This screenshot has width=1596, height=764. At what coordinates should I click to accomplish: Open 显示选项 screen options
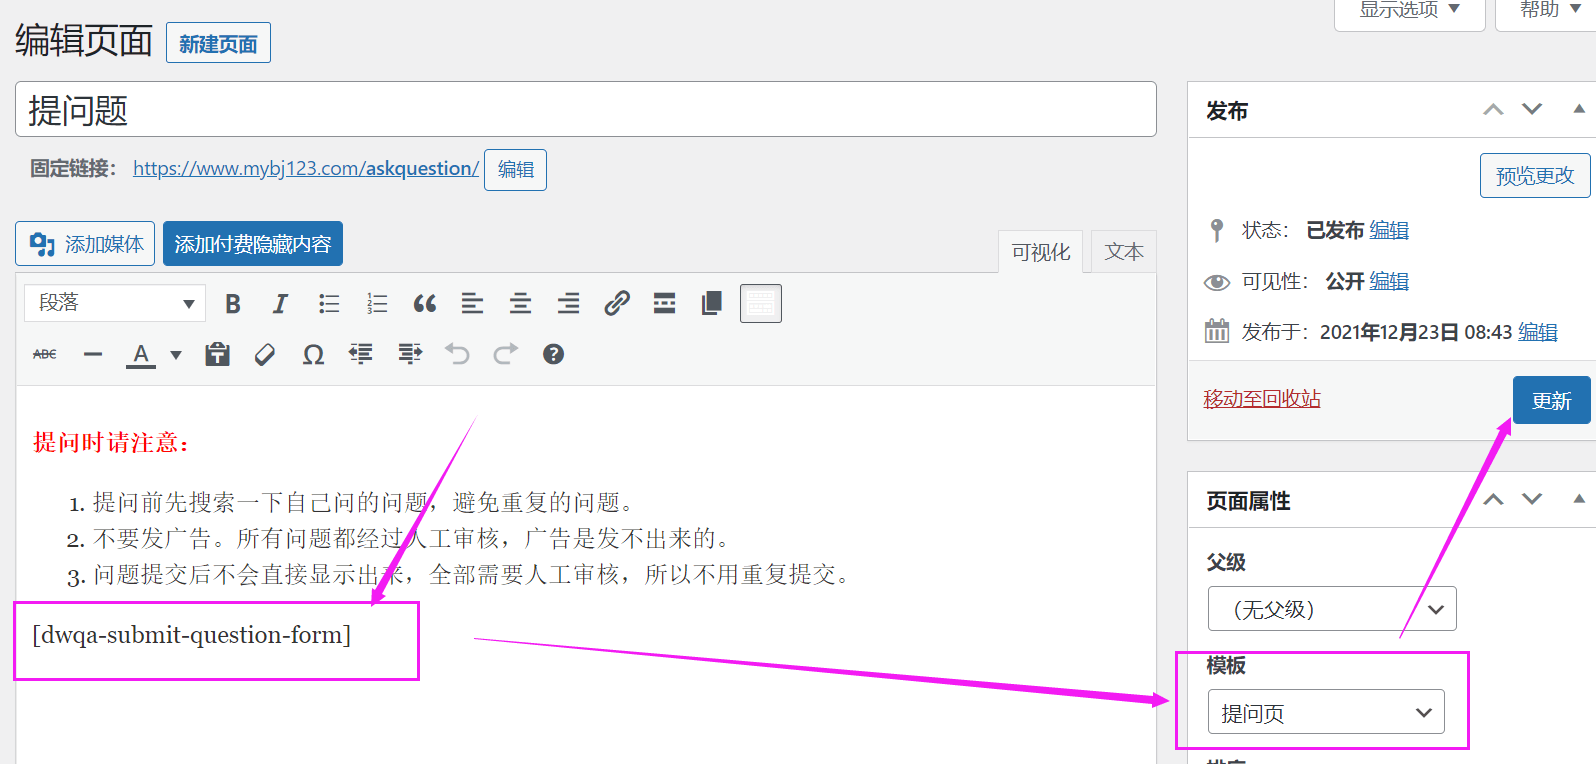click(x=1410, y=10)
